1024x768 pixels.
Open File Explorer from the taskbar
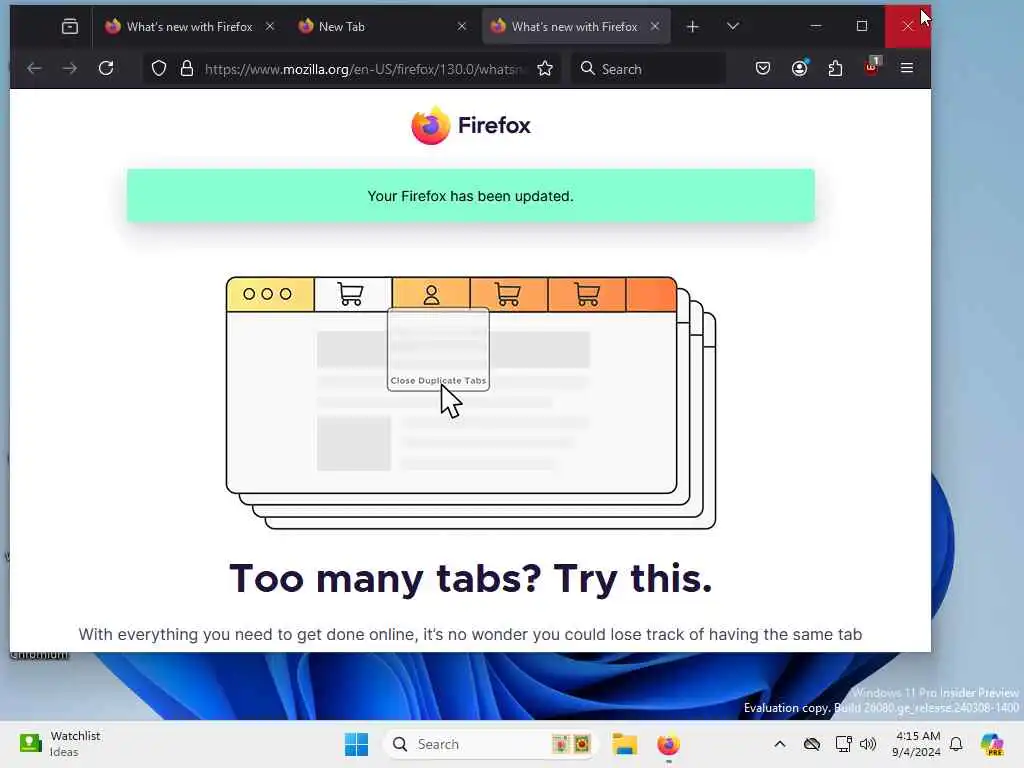click(624, 744)
